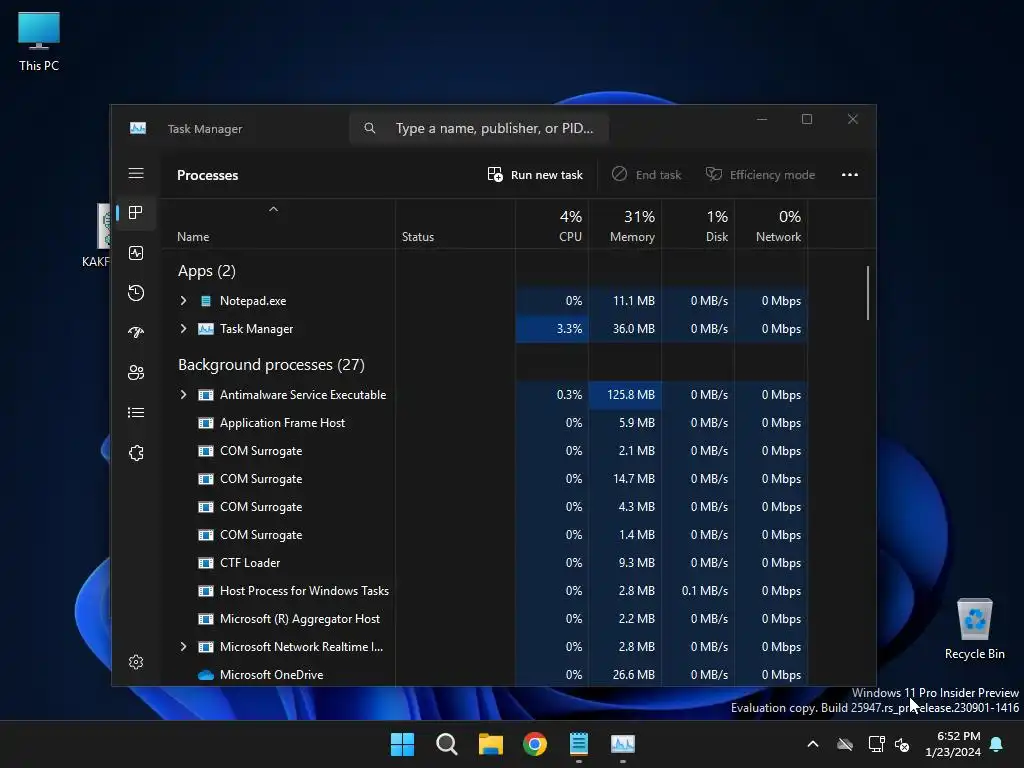
Task: Expand Microsoft Network Realtime process group
Action: pos(184,647)
